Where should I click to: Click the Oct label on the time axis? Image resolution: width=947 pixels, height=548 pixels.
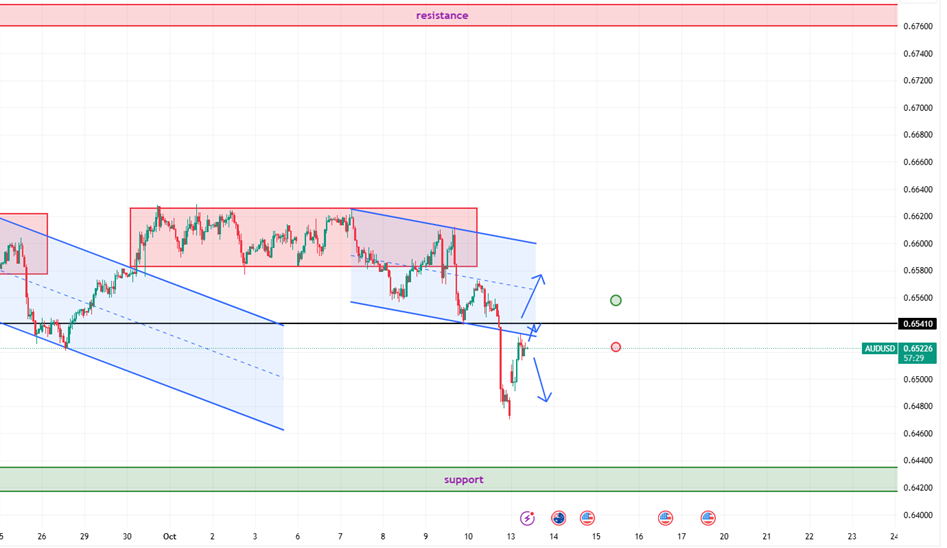coord(169,536)
